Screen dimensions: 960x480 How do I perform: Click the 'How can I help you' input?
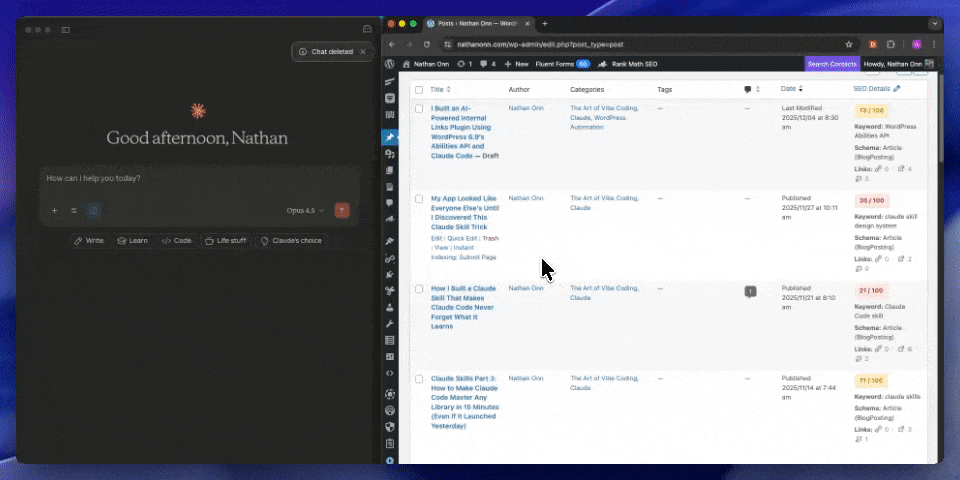[x=190, y=179]
